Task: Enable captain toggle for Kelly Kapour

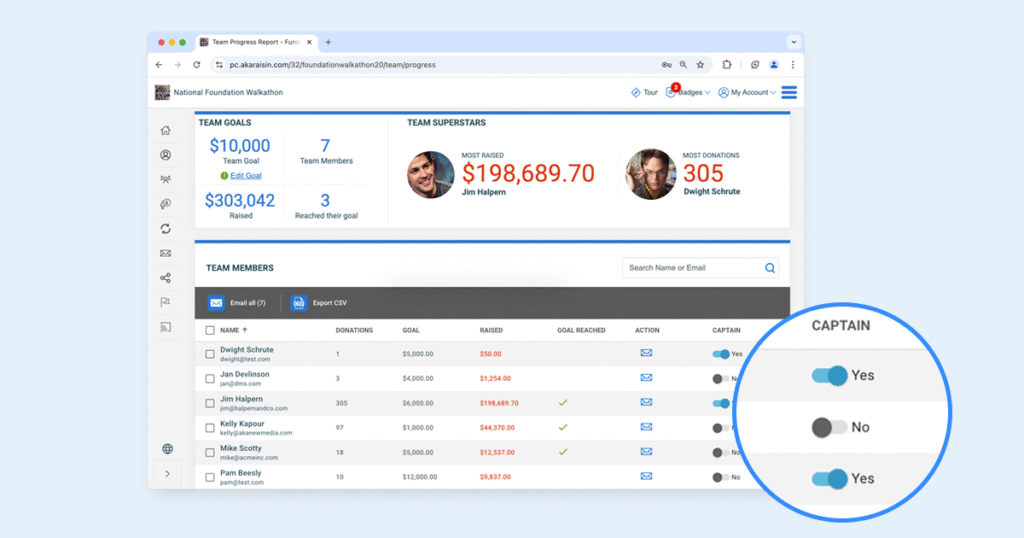Action: pyautogui.click(x=720, y=427)
